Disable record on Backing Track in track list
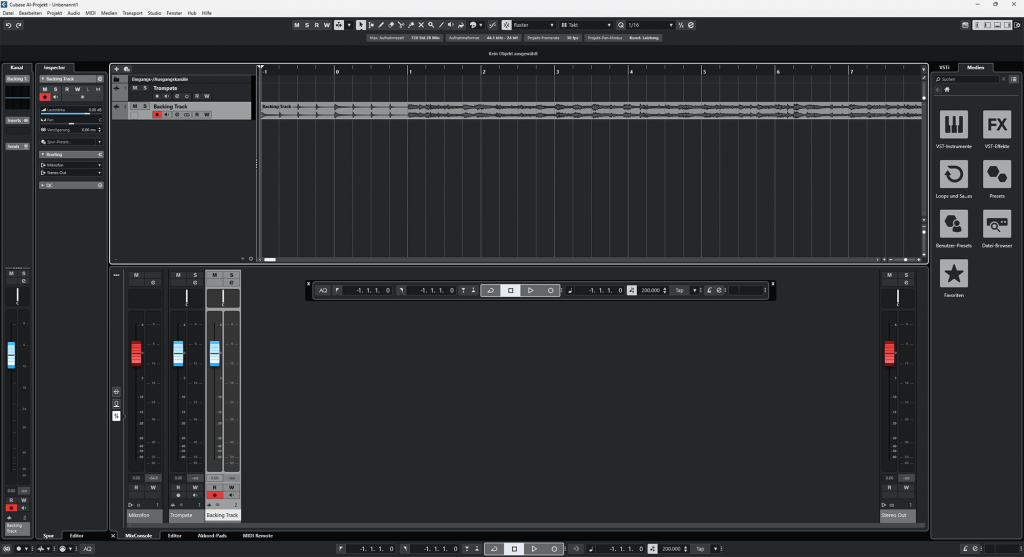 tap(157, 114)
